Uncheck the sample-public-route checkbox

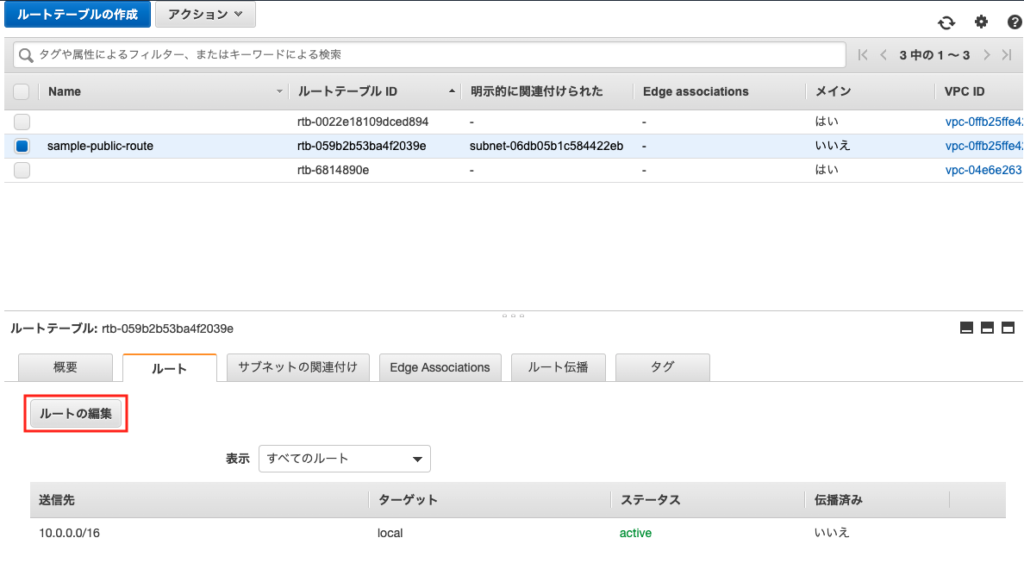coord(22,146)
